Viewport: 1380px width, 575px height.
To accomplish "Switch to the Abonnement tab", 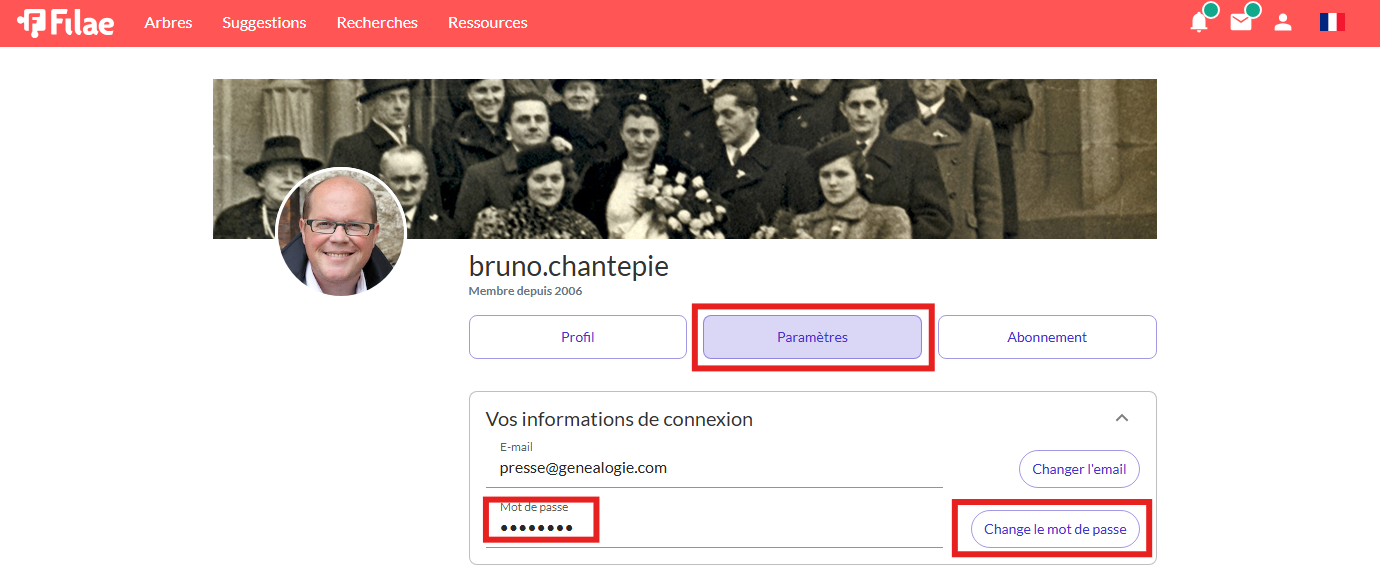I will [1047, 337].
